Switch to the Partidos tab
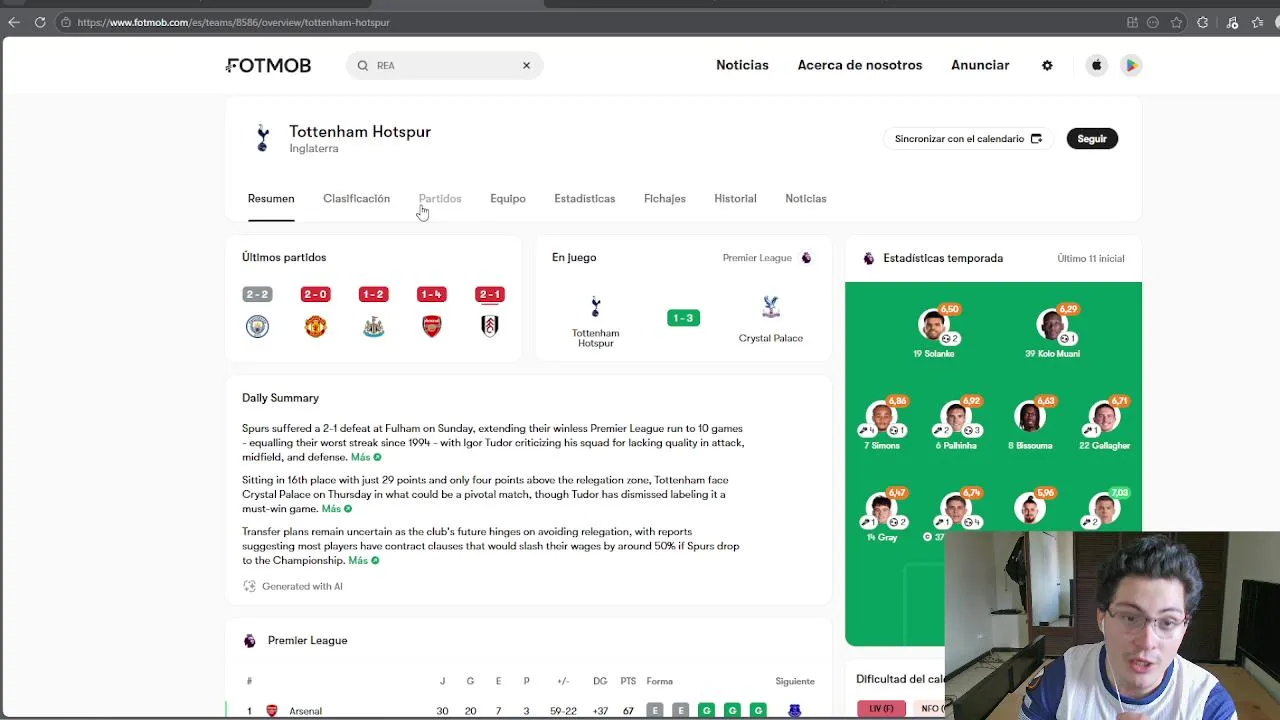This screenshot has width=1280, height=720. click(440, 198)
